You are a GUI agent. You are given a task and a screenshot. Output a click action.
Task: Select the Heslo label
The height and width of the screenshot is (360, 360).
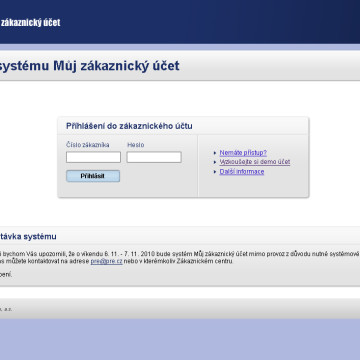(x=136, y=145)
